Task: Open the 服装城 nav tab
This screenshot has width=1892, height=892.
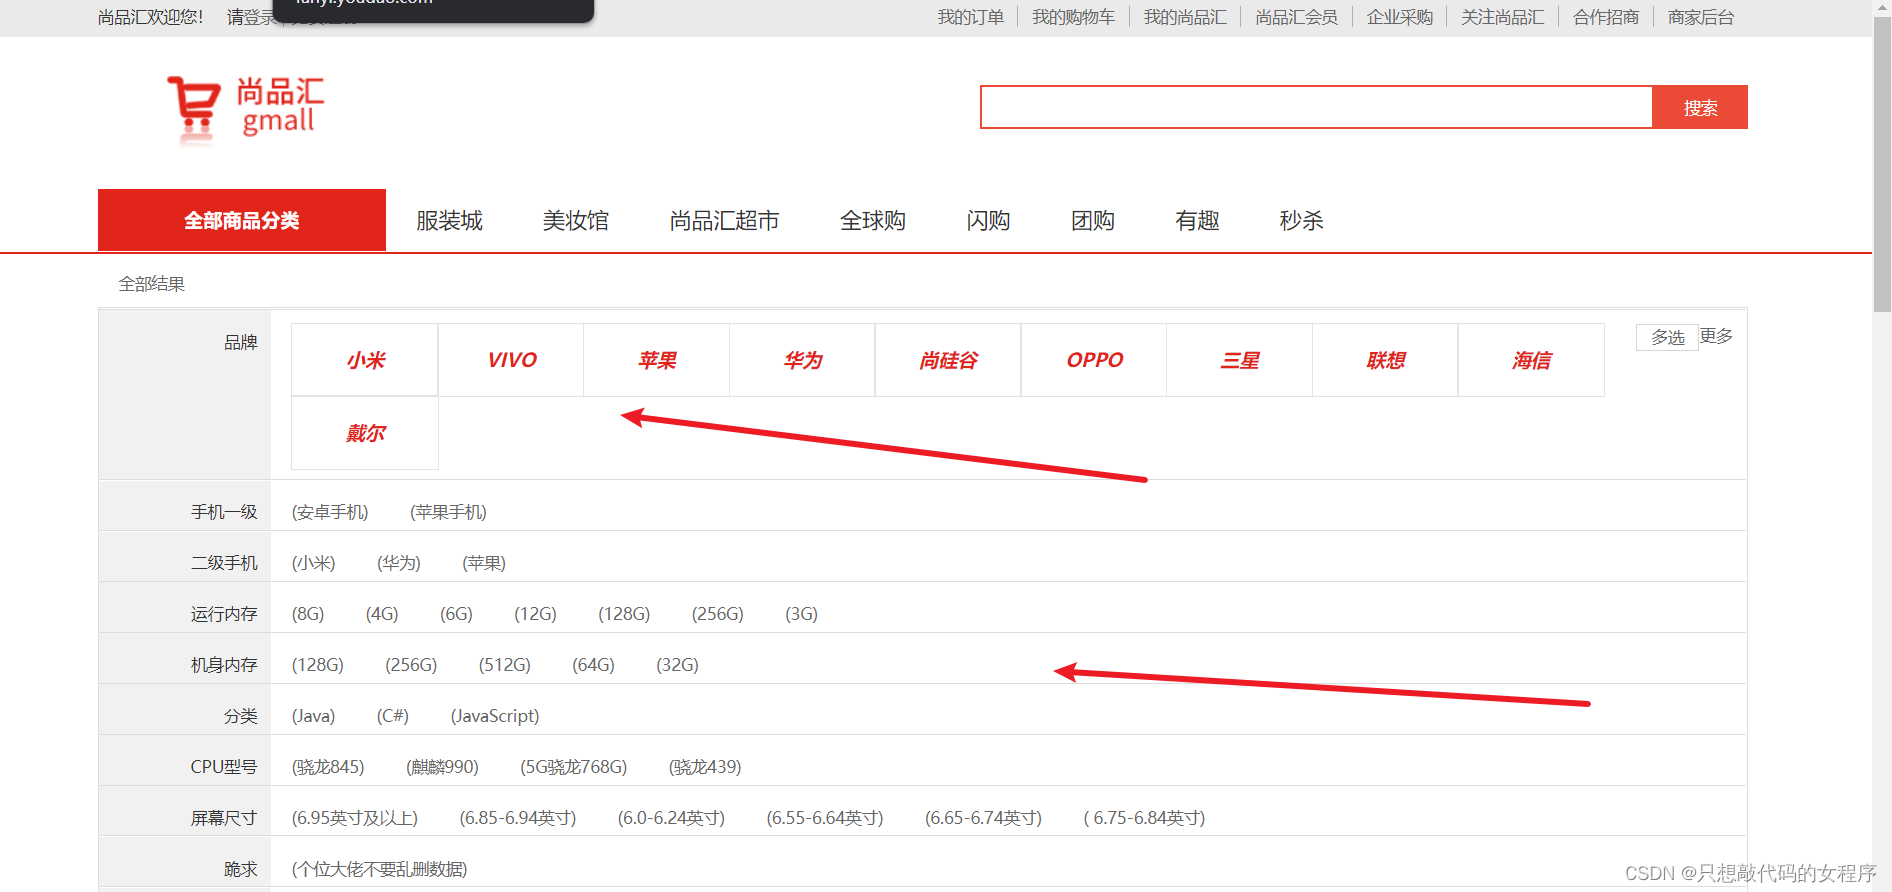Action: [x=450, y=221]
